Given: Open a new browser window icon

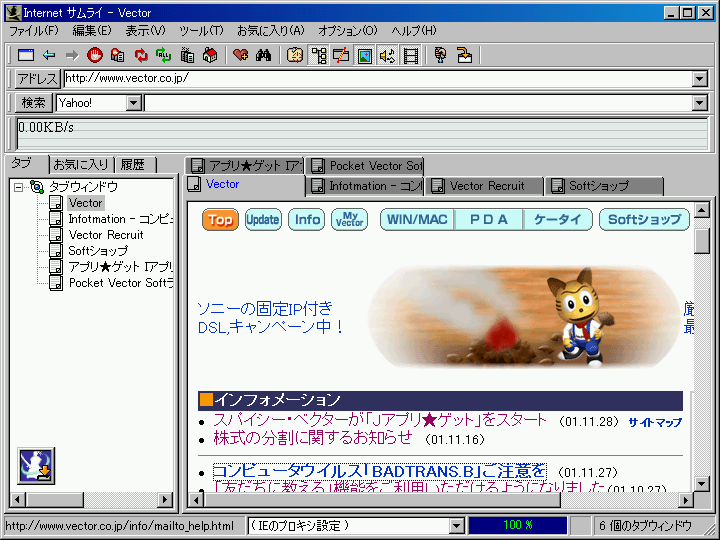Looking at the screenshot, I should (x=26, y=56).
